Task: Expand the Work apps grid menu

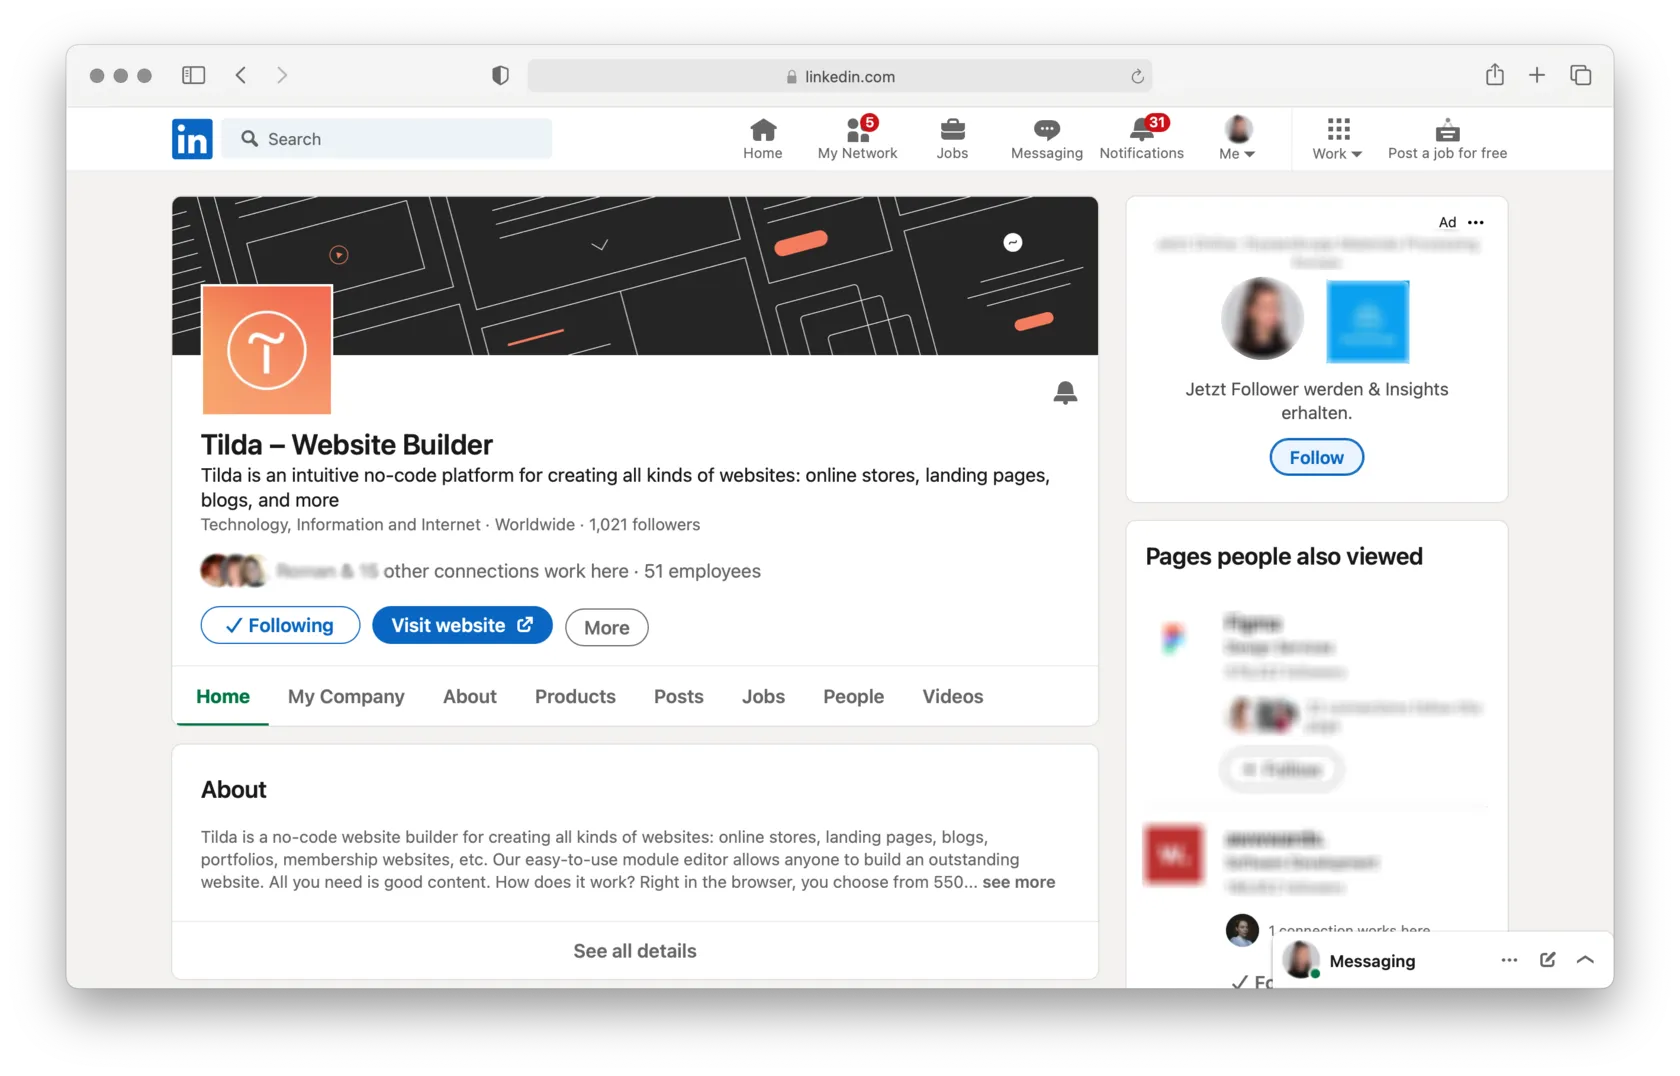Action: click(x=1338, y=139)
